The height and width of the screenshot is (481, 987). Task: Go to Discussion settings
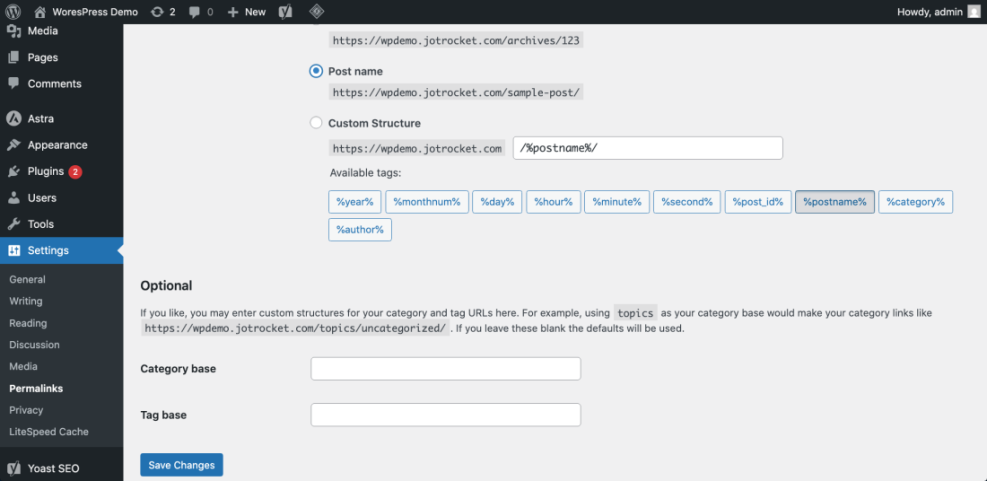click(x=35, y=344)
